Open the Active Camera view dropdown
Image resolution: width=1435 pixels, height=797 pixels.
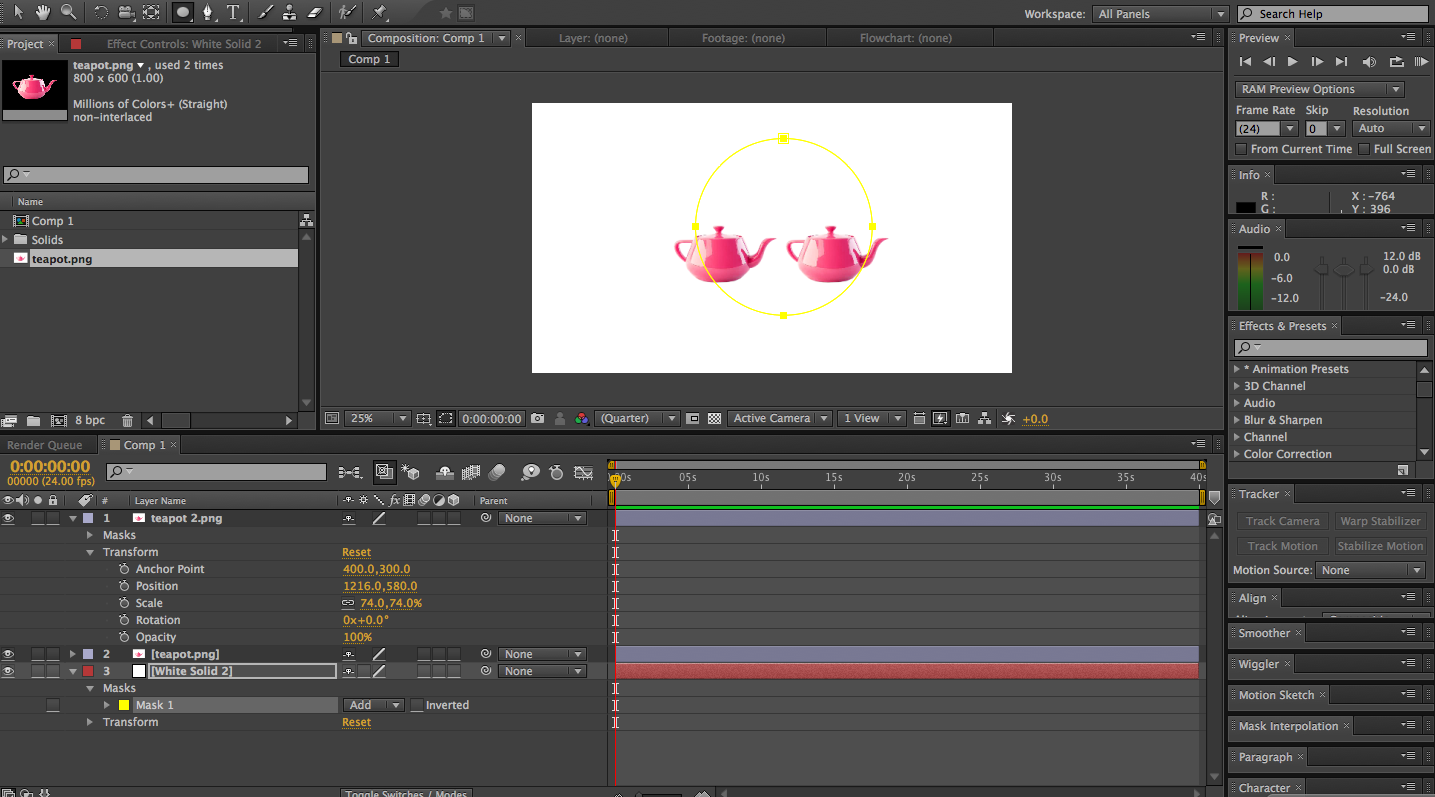(x=780, y=418)
